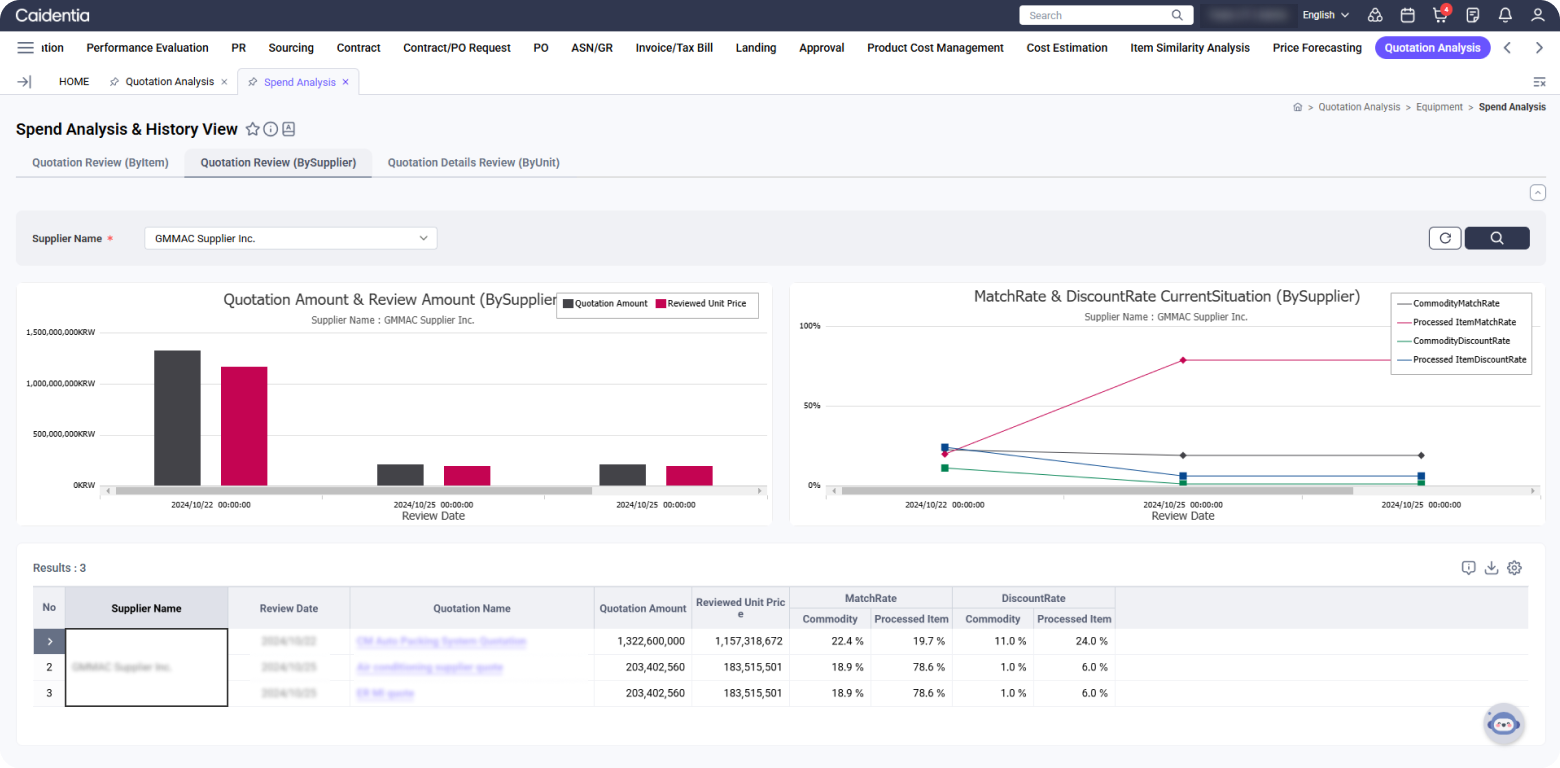Open the Supplier Name dropdown
This screenshot has width=1560, height=768.
(x=291, y=238)
